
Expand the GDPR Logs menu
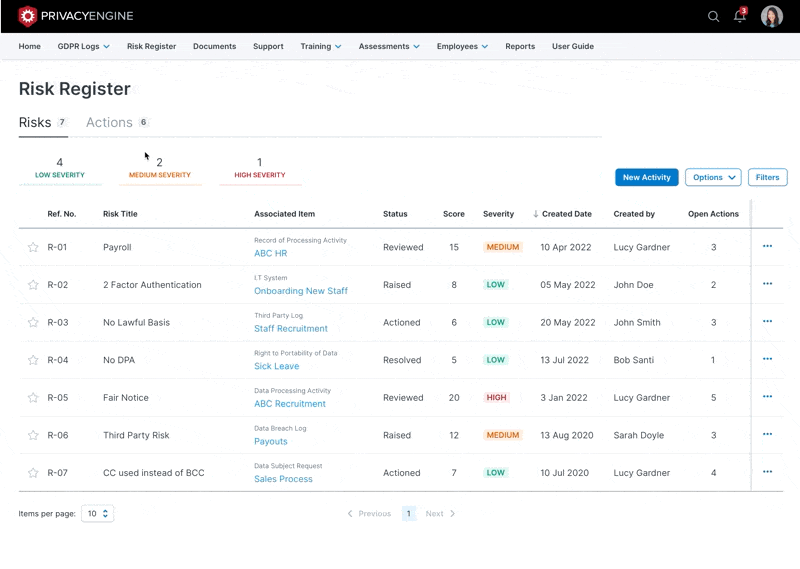coord(84,46)
